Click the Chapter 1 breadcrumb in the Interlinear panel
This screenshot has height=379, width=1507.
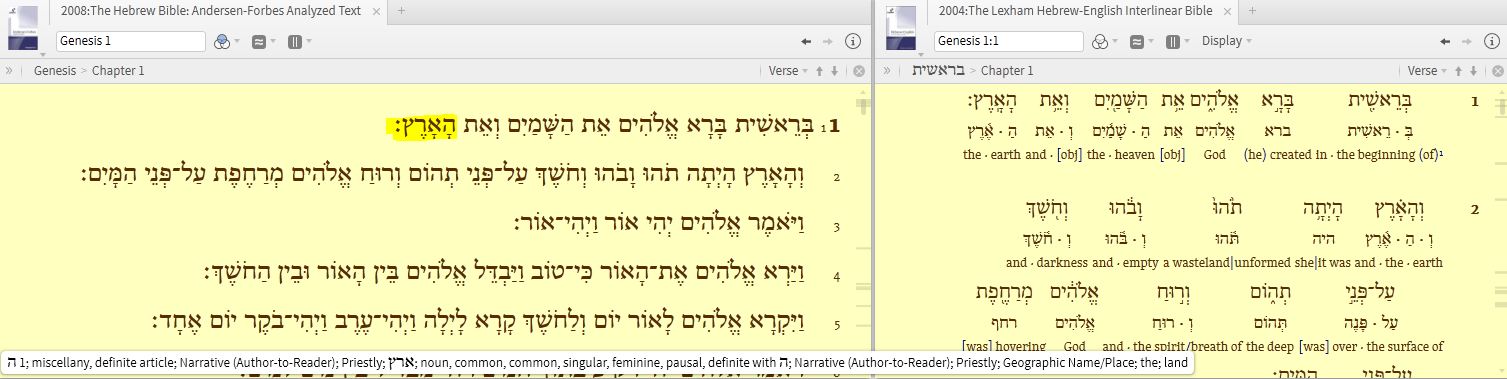click(x=1007, y=71)
